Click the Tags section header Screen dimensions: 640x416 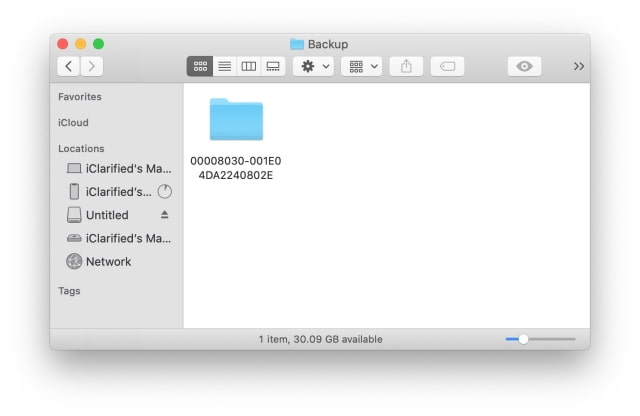[x=69, y=291]
